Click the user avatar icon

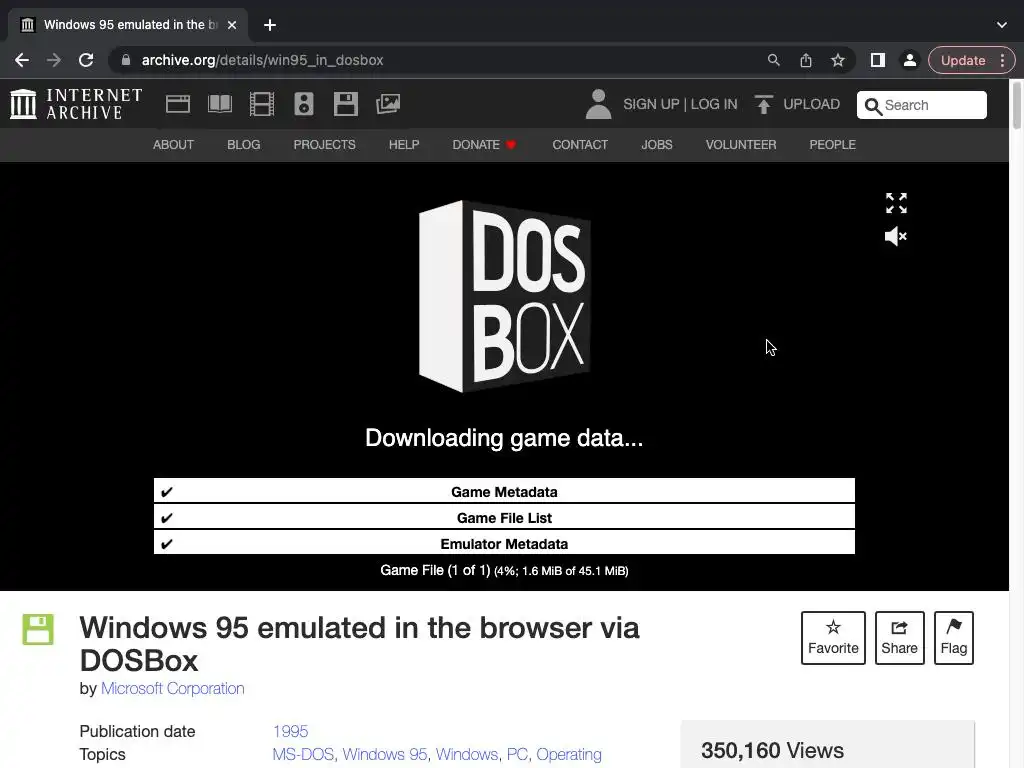pyautogui.click(x=598, y=104)
